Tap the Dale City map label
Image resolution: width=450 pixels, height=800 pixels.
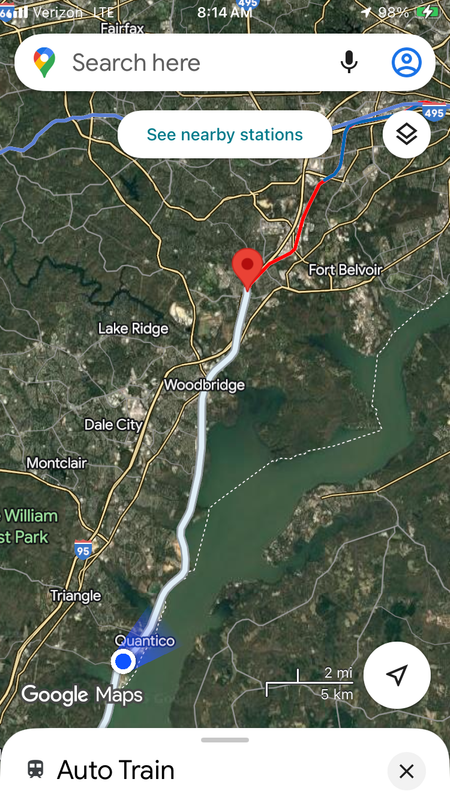113,424
